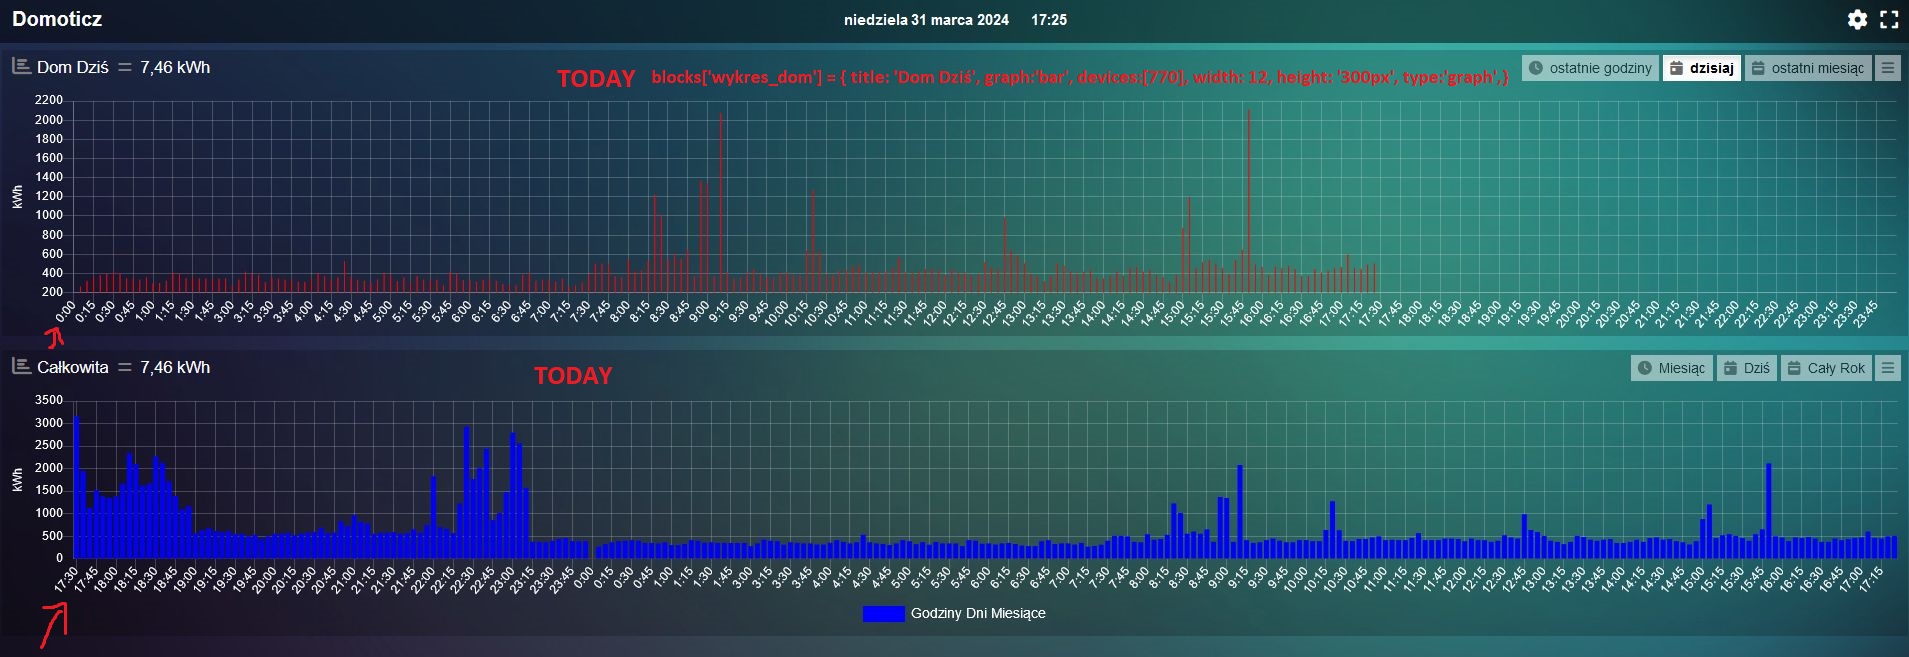Click the Całkowita value 7,46 kWh
Viewport: 1909px width, 657px height.
point(175,367)
